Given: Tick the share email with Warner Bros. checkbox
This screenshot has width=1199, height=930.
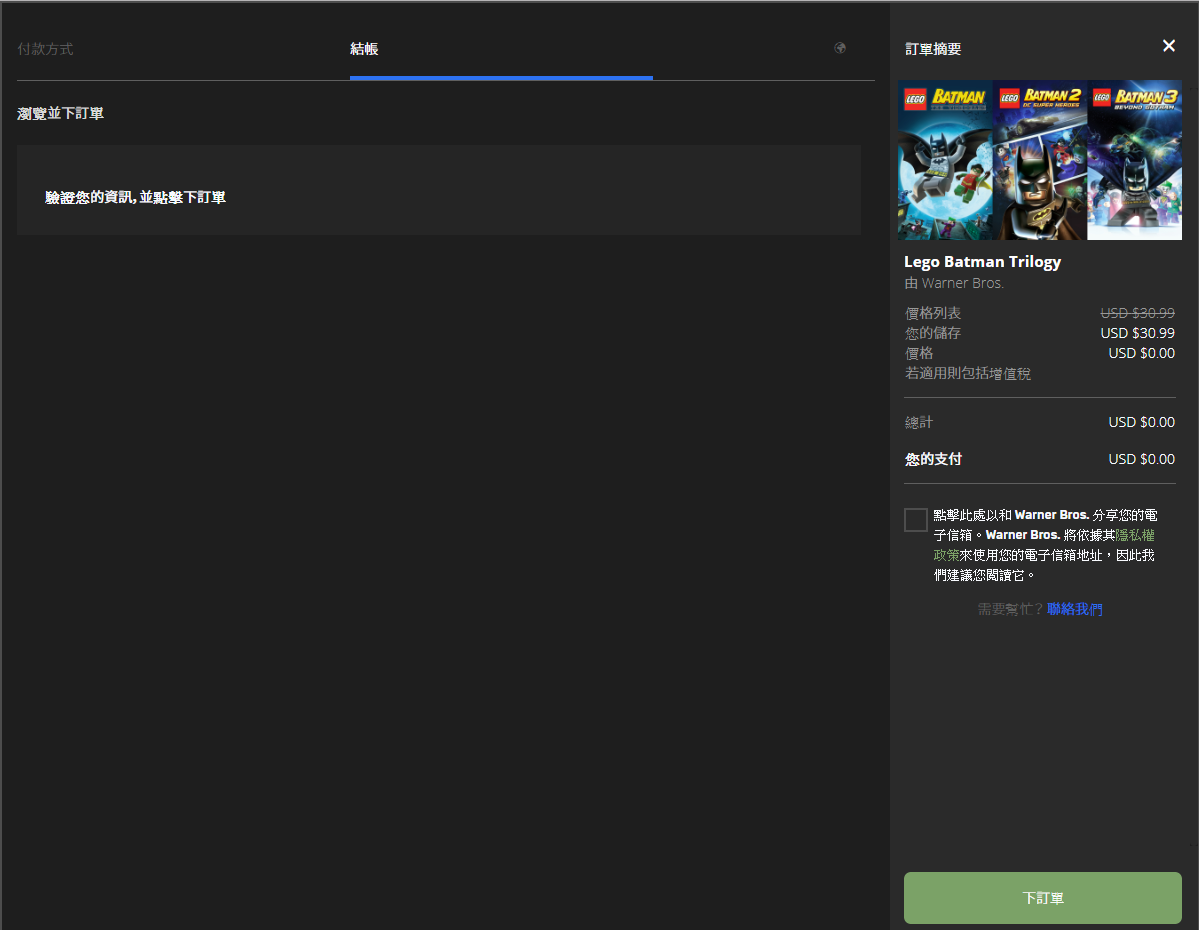Looking at the screenshot, I should [915, 520].
